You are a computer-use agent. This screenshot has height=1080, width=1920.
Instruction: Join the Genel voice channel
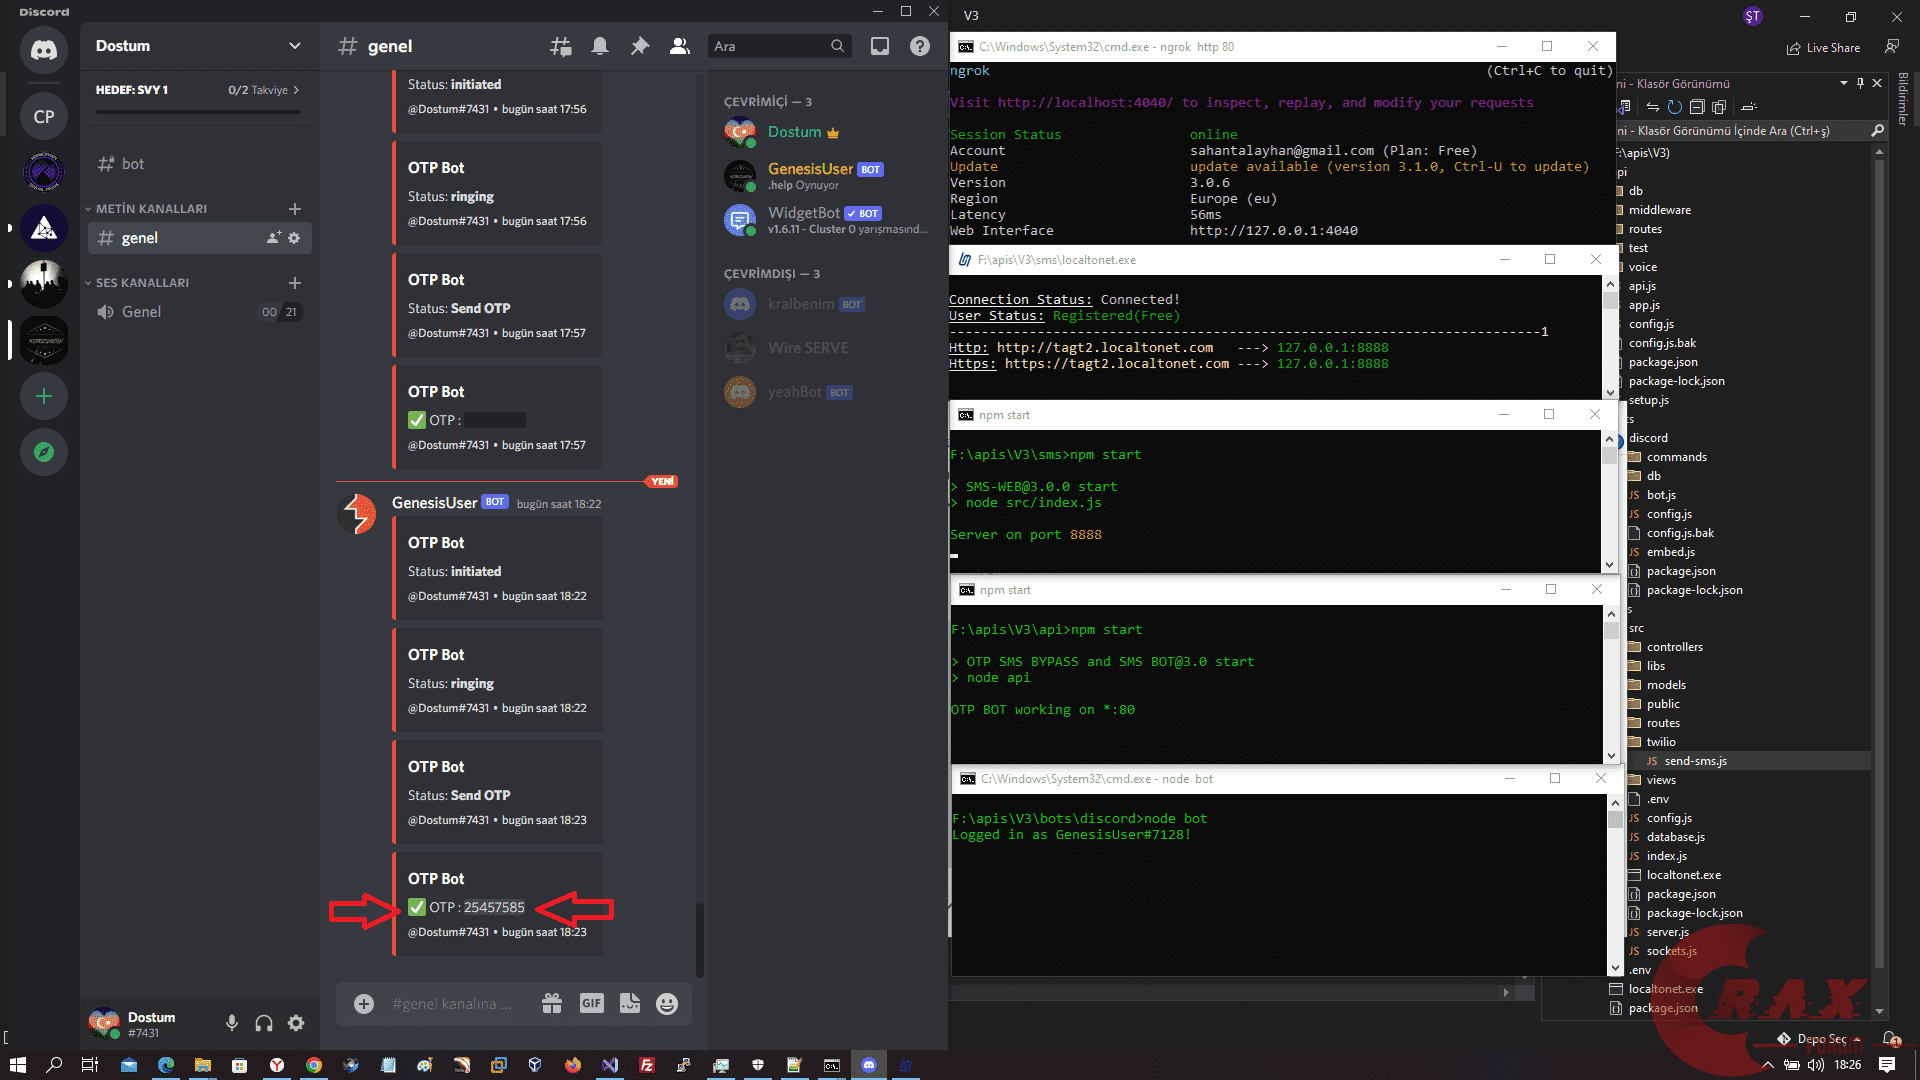coord(141,312)
